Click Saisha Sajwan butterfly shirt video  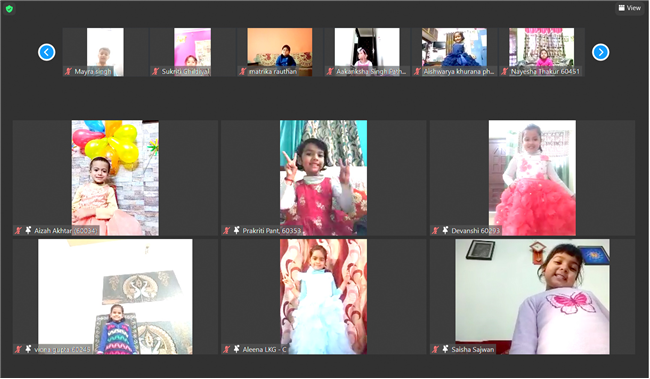pos(532,296)
